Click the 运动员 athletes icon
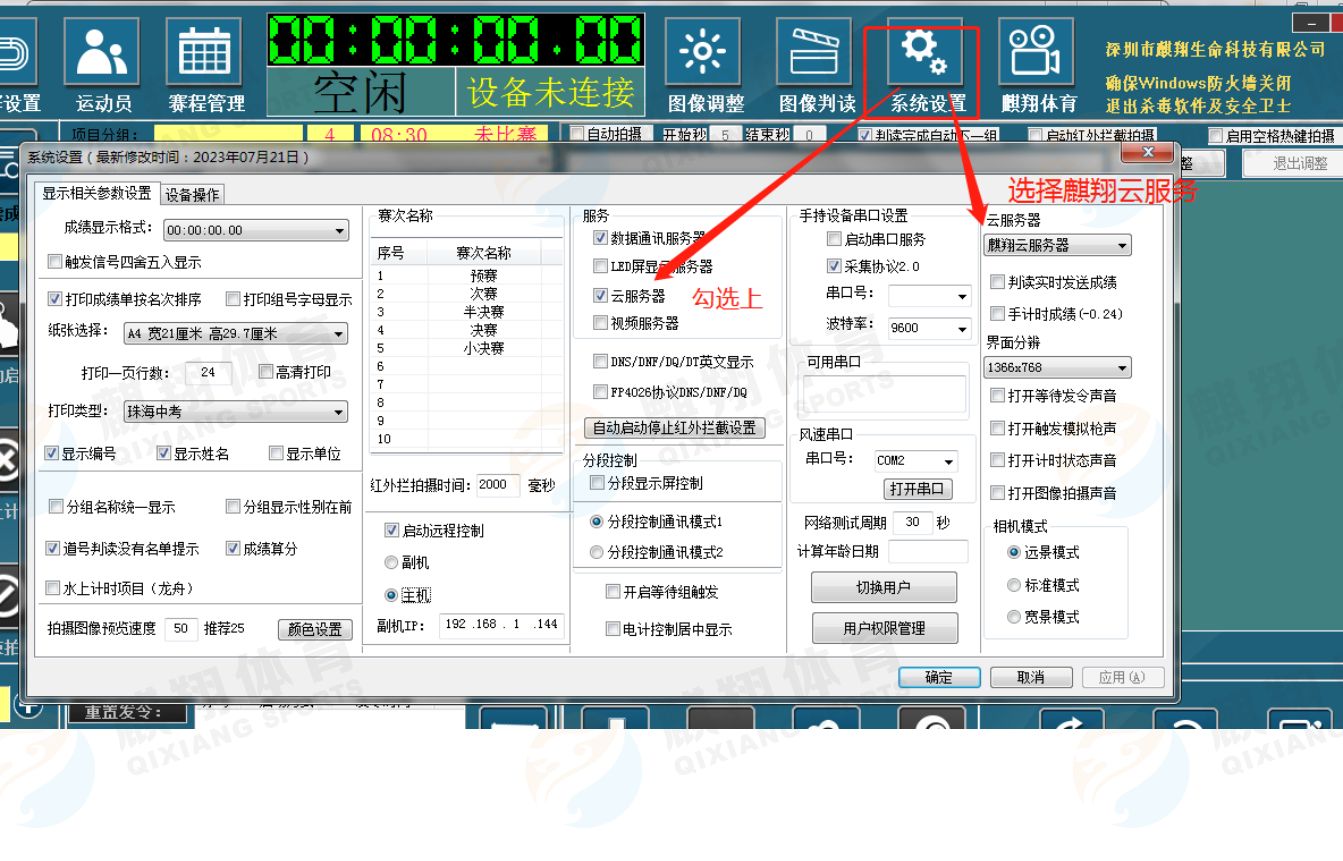Image resolution: width=1343 pixels, height=861 pixels. (102, 52)
